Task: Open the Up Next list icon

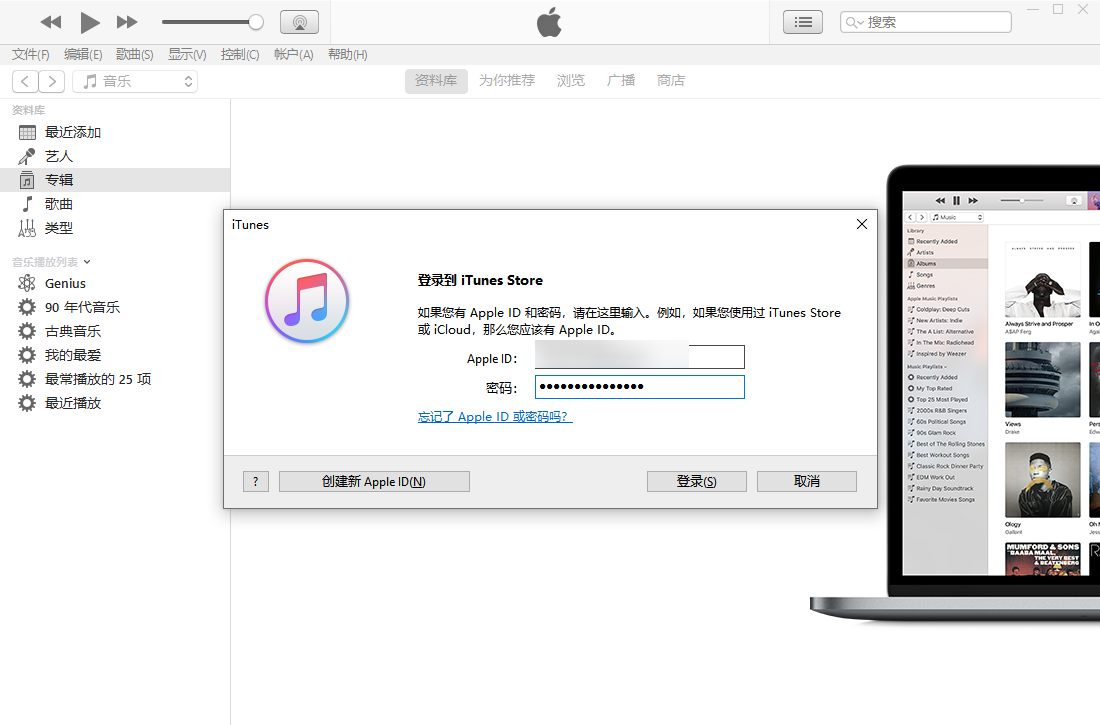Action: (x=803, y=21)
